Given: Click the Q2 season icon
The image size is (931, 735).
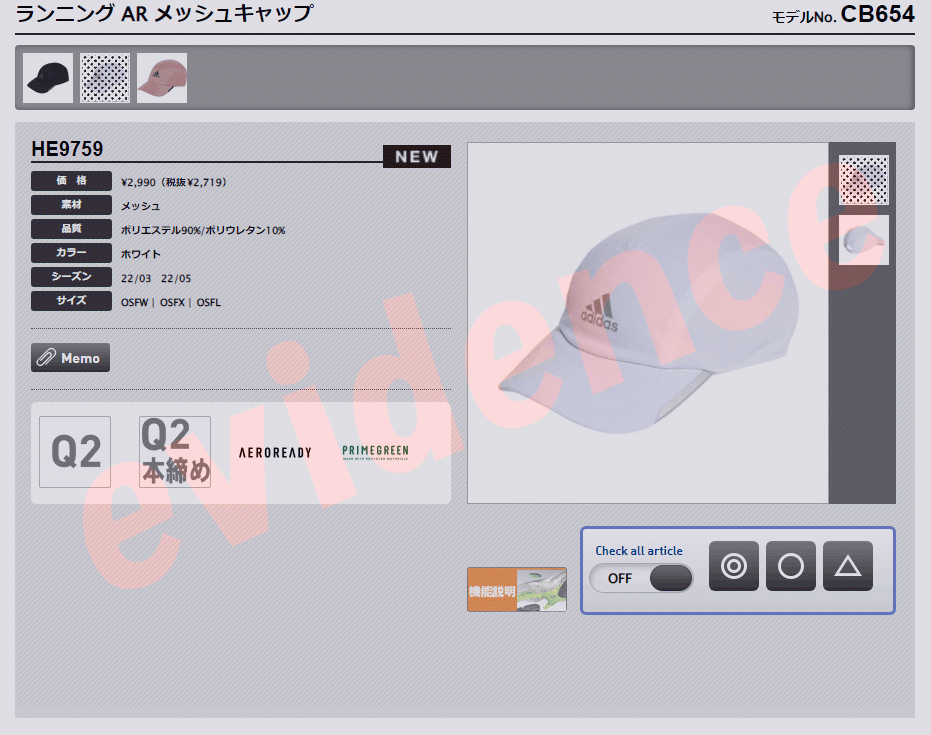Looking at the screenshot, I should tap(75, 452).
